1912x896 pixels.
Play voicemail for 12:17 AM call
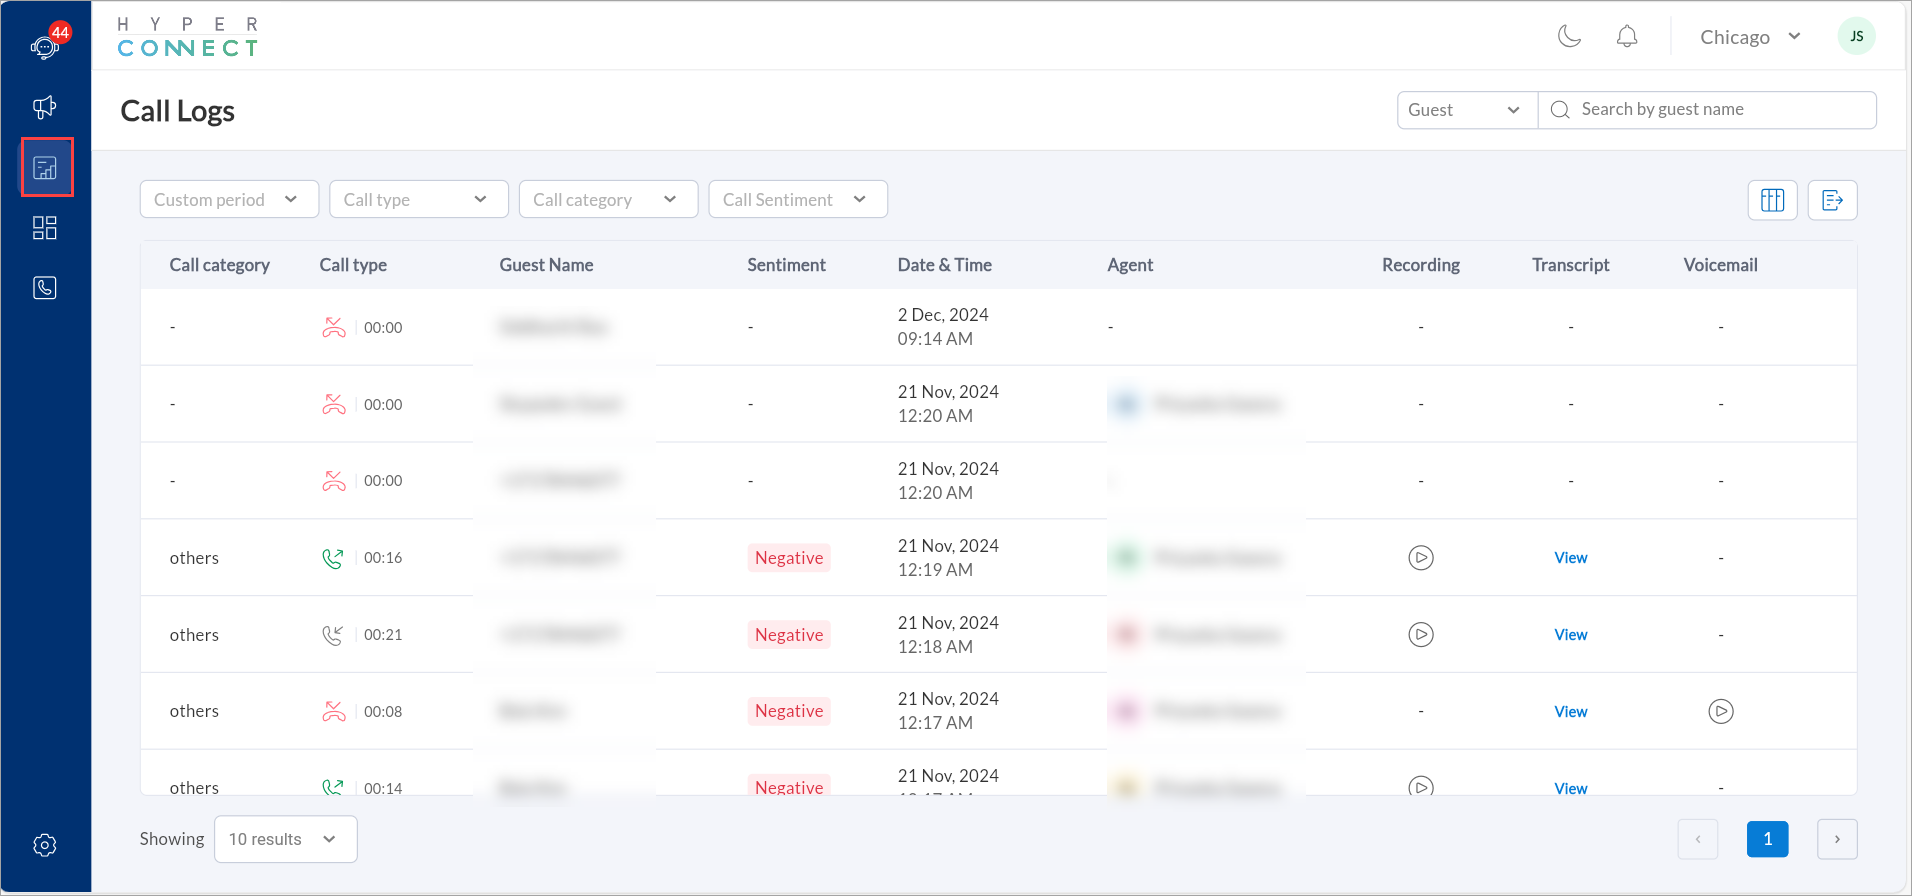(1721, 711)
